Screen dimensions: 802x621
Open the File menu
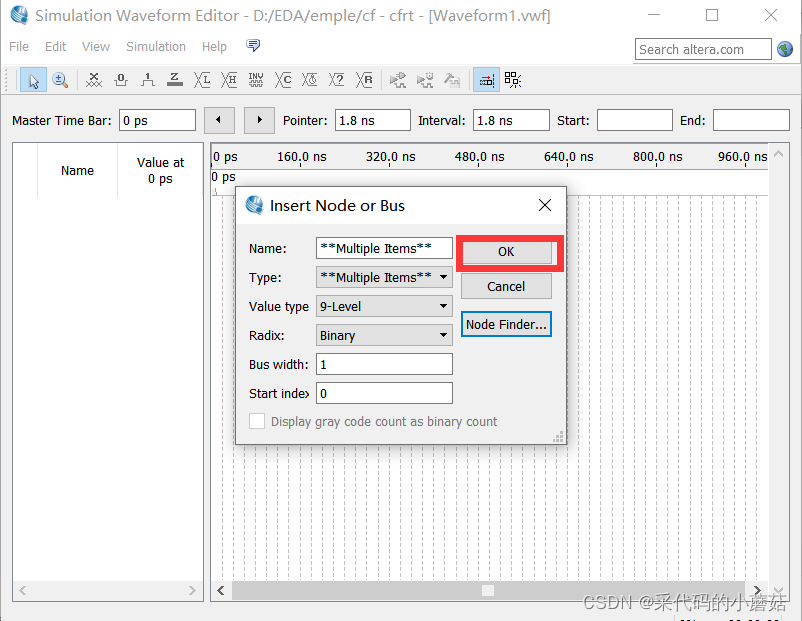[19, 47]
